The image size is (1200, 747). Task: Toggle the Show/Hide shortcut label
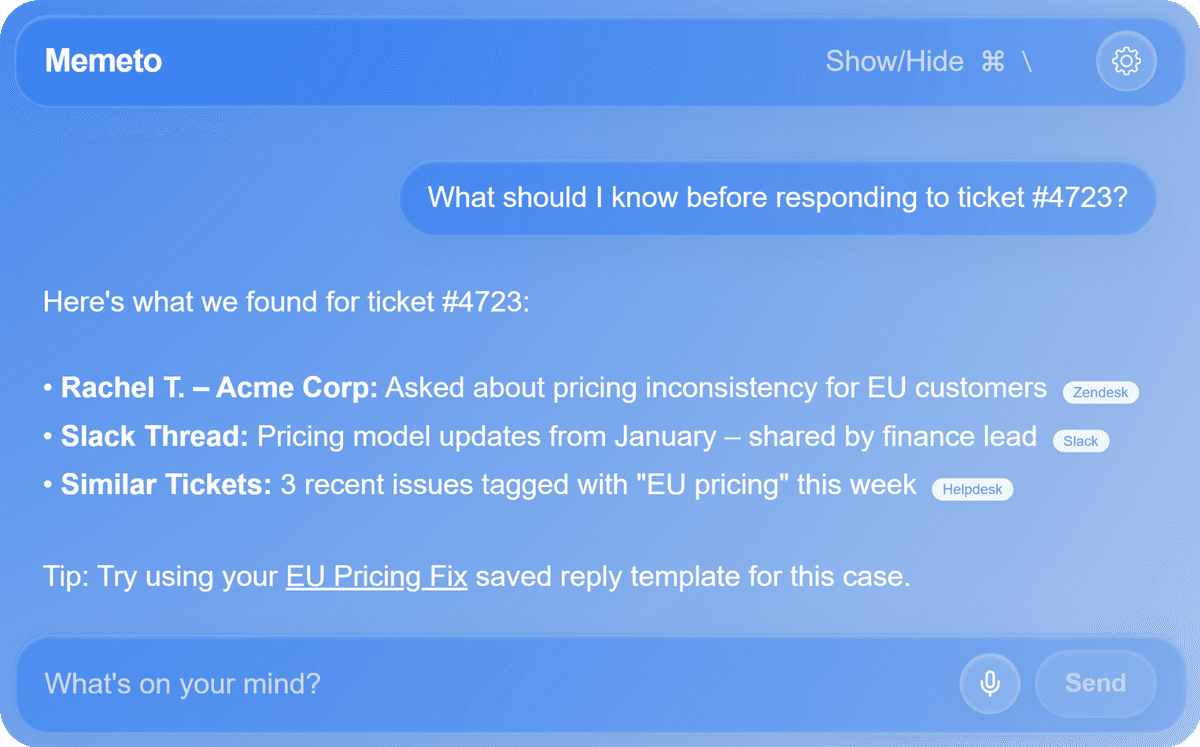point(894,62)
